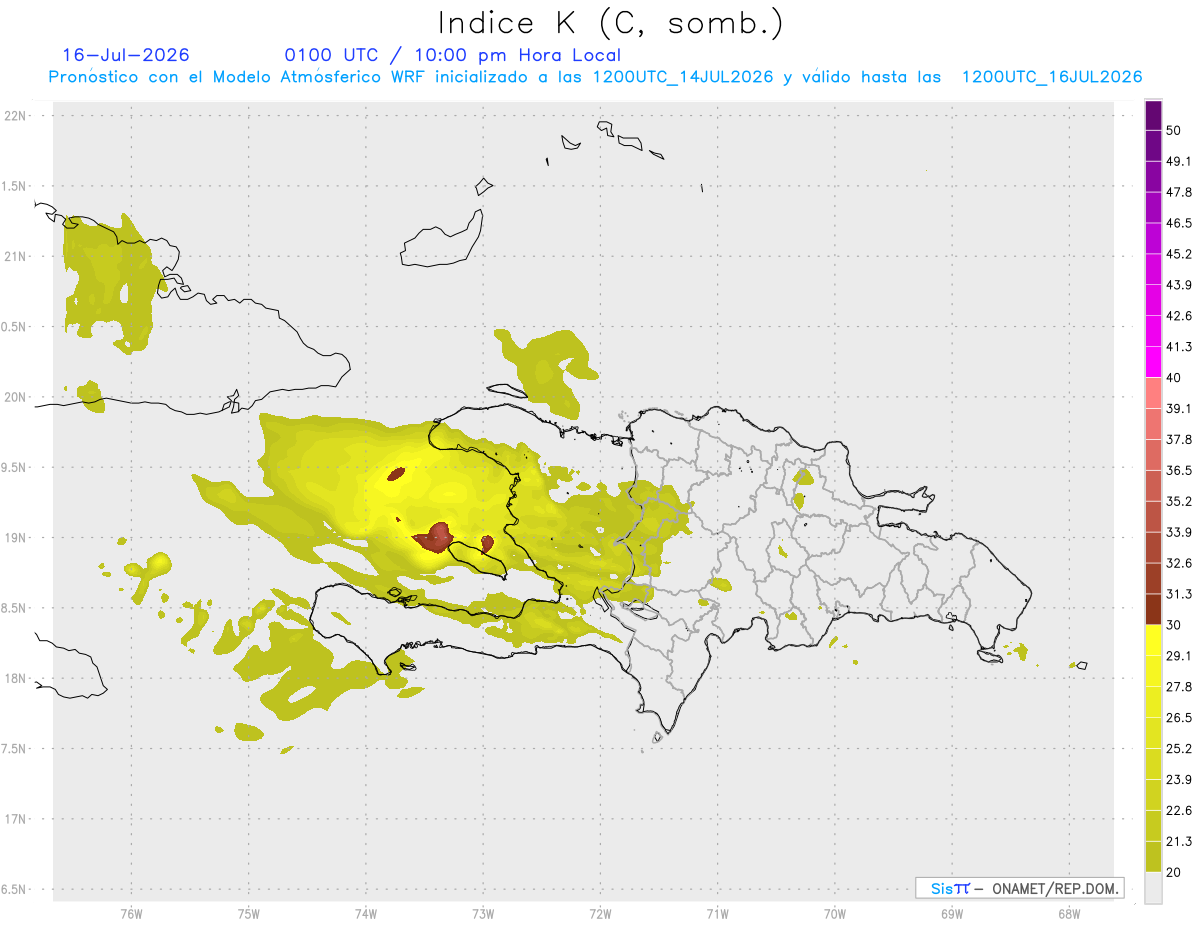Click the longitude axis label "74W"
The width and height of the screenshot is (1200, 927).
coord(365,913)
